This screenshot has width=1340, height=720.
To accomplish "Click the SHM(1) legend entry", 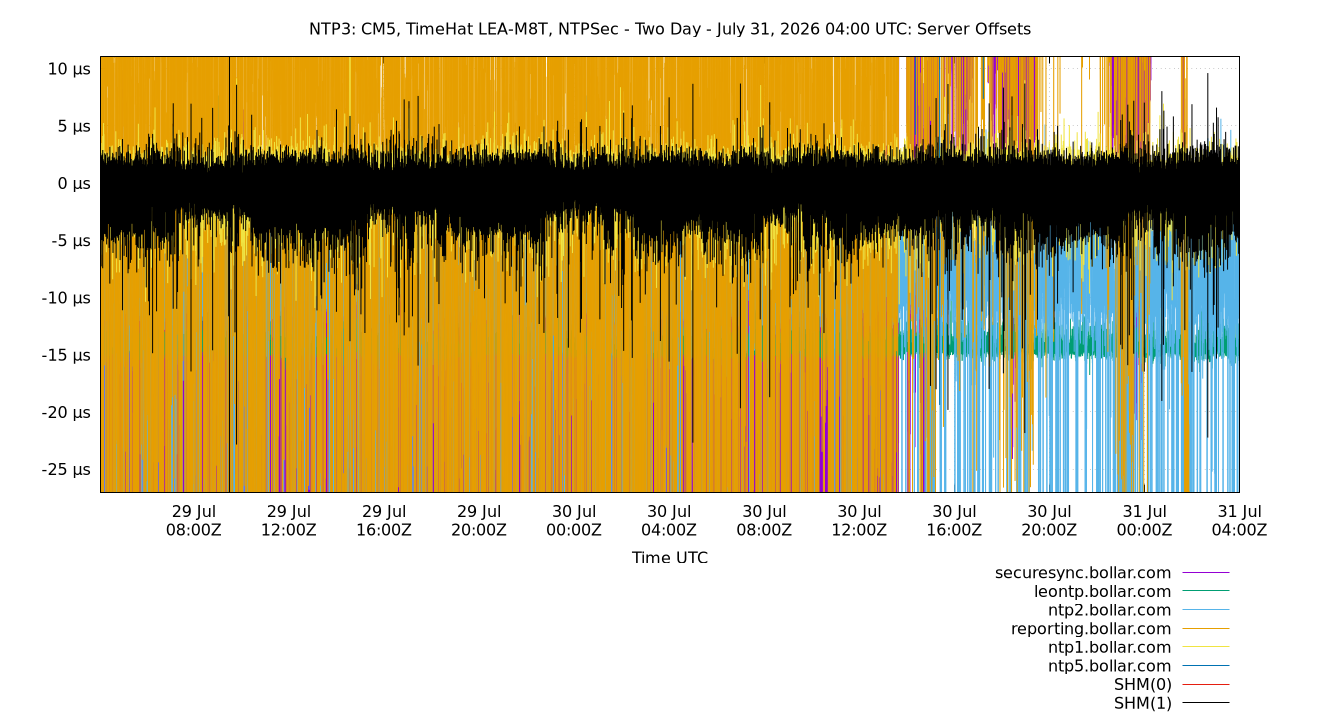I will [1142, 703].
